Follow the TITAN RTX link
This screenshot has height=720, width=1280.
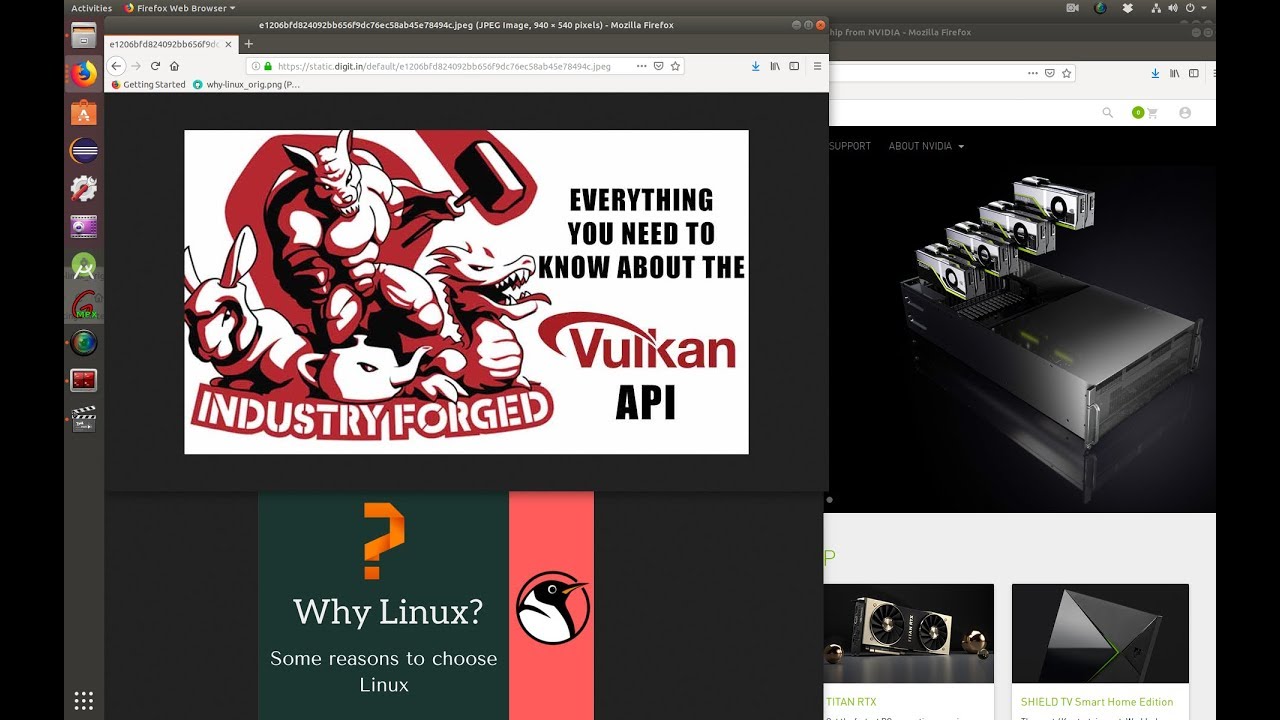tap(851, 702)
